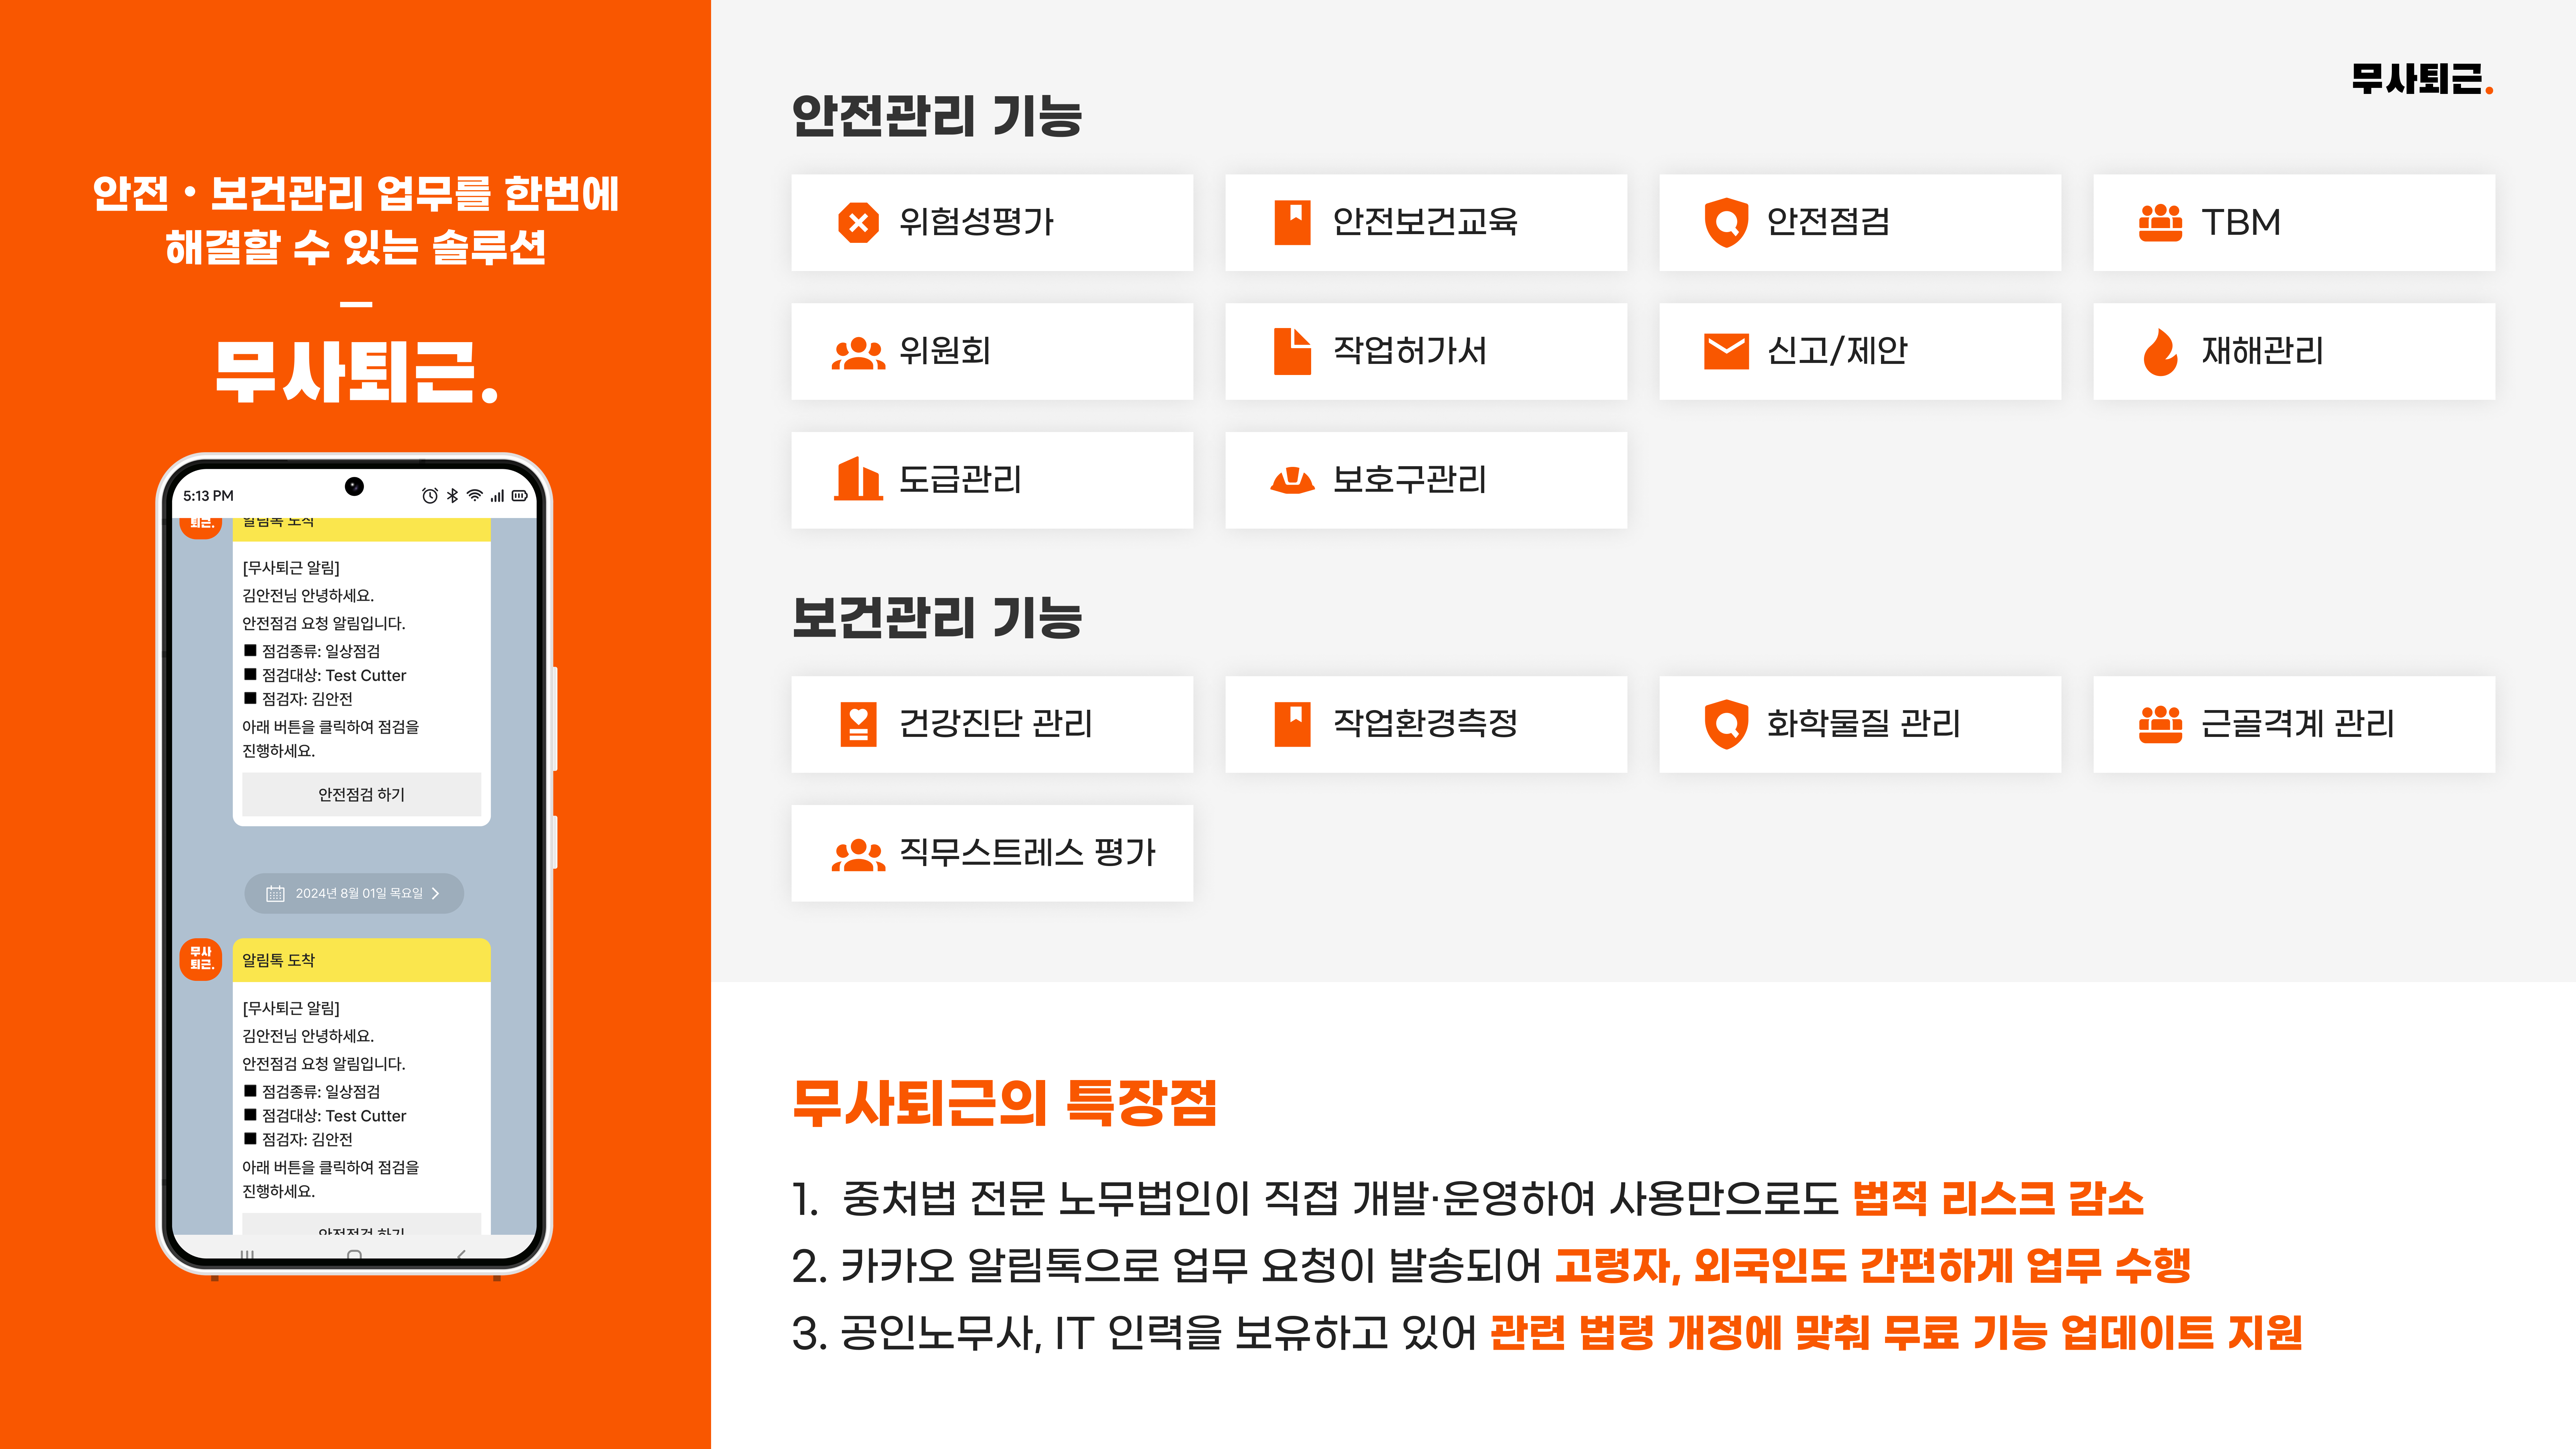Open the 근골격계 관리 card

(x=2294, y=724)
